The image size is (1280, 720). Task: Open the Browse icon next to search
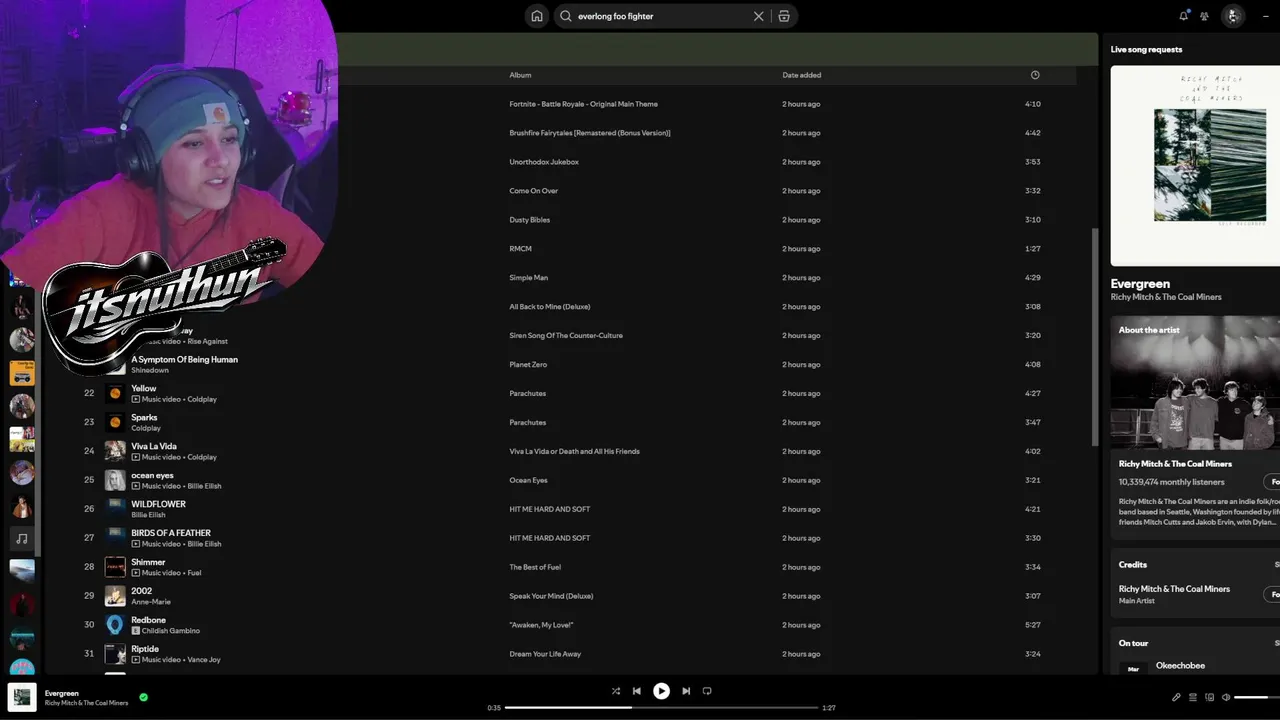click(784, 16)
